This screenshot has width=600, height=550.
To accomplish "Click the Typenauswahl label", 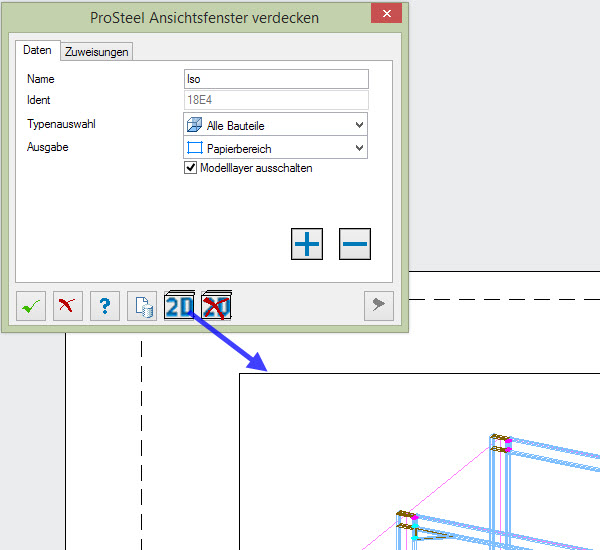I will (61, 124).
